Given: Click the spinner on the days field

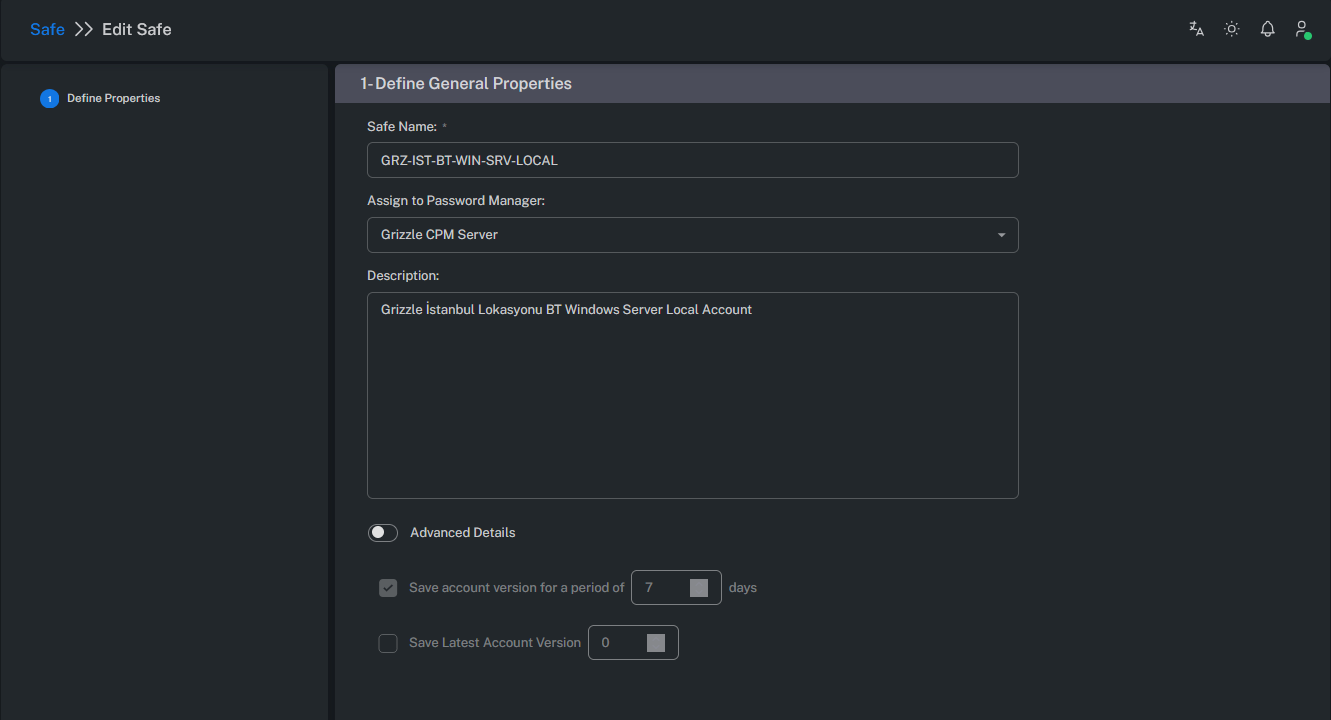Looking at the screenshot, I should point(699,588).
